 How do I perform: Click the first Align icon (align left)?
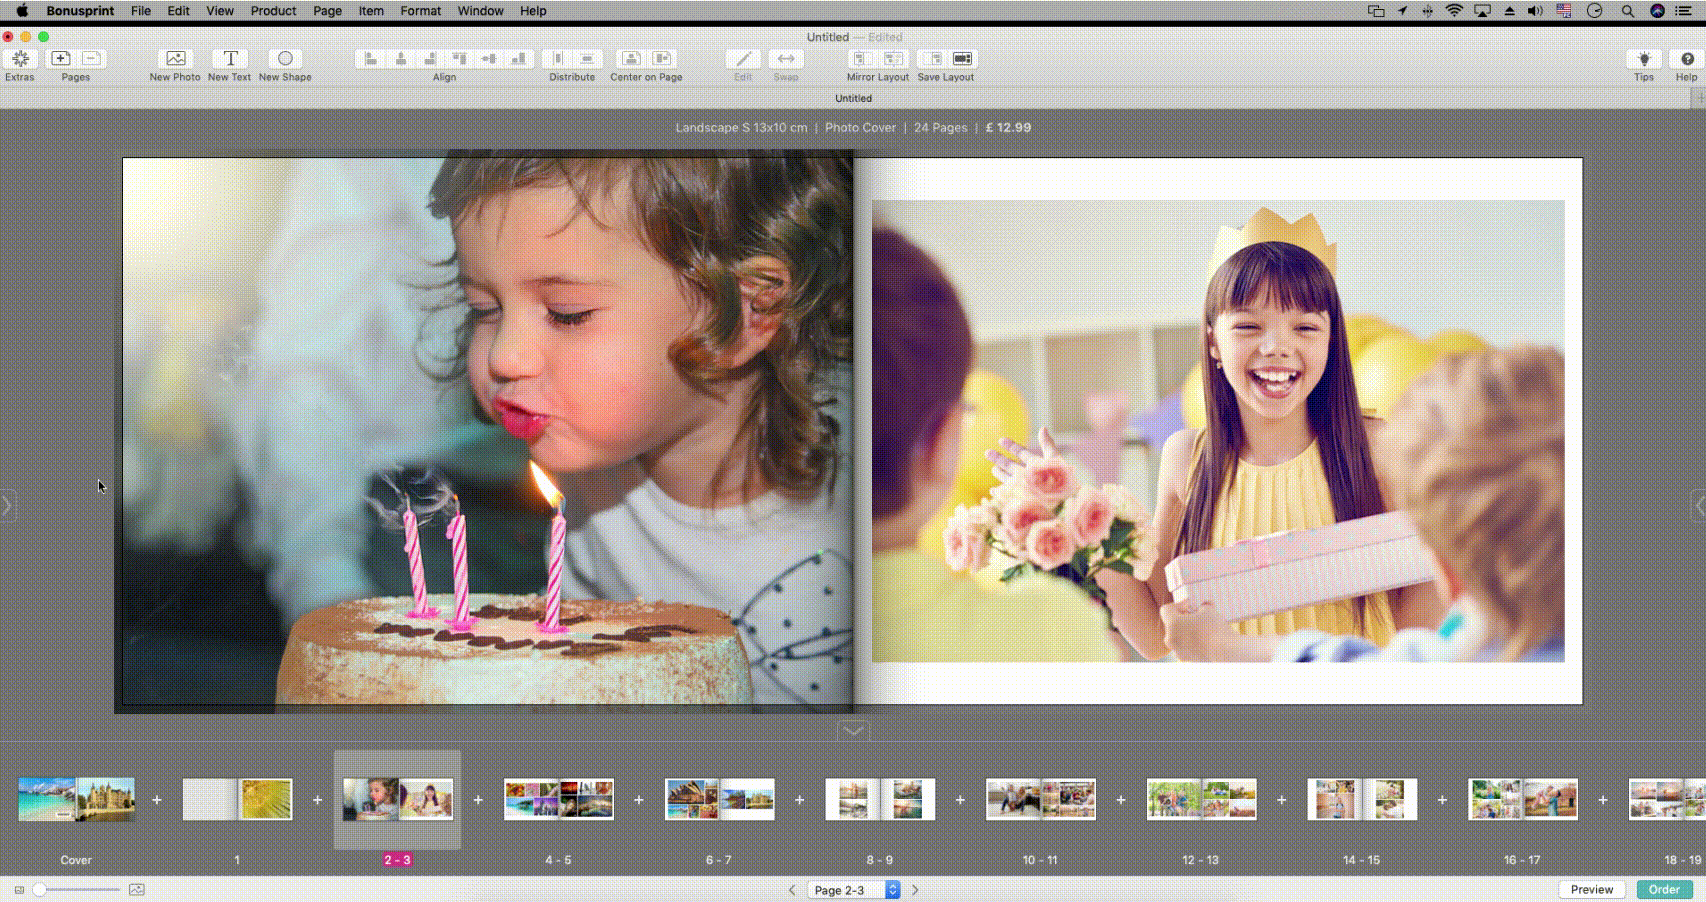[x=370, y=59]
